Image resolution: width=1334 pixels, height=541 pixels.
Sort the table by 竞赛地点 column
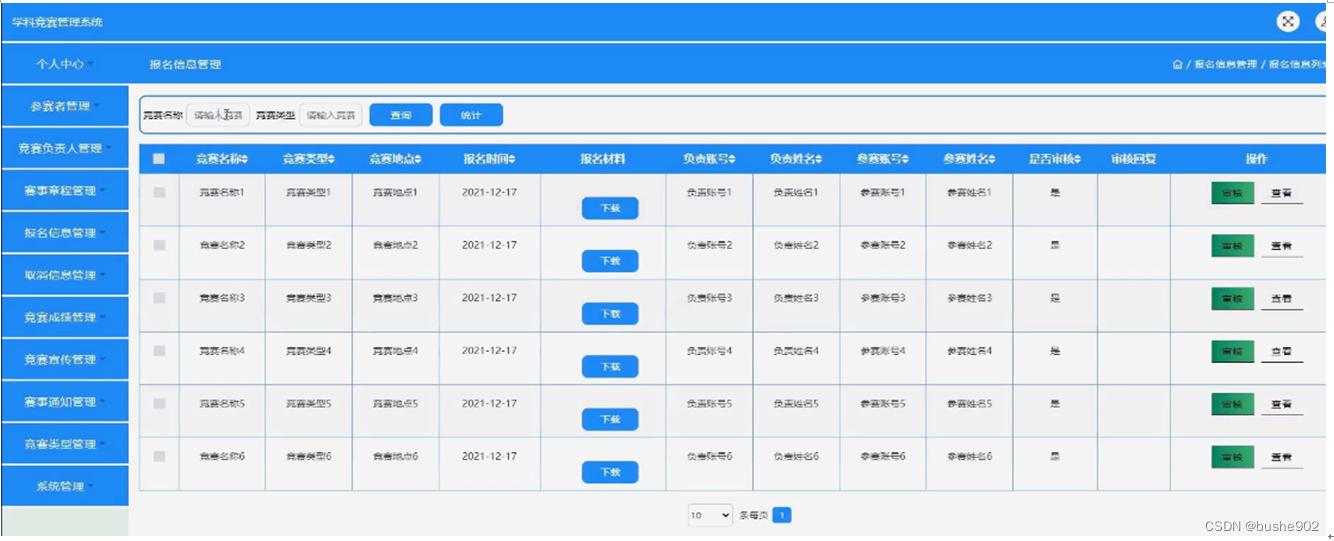click(x=395, y=159)
